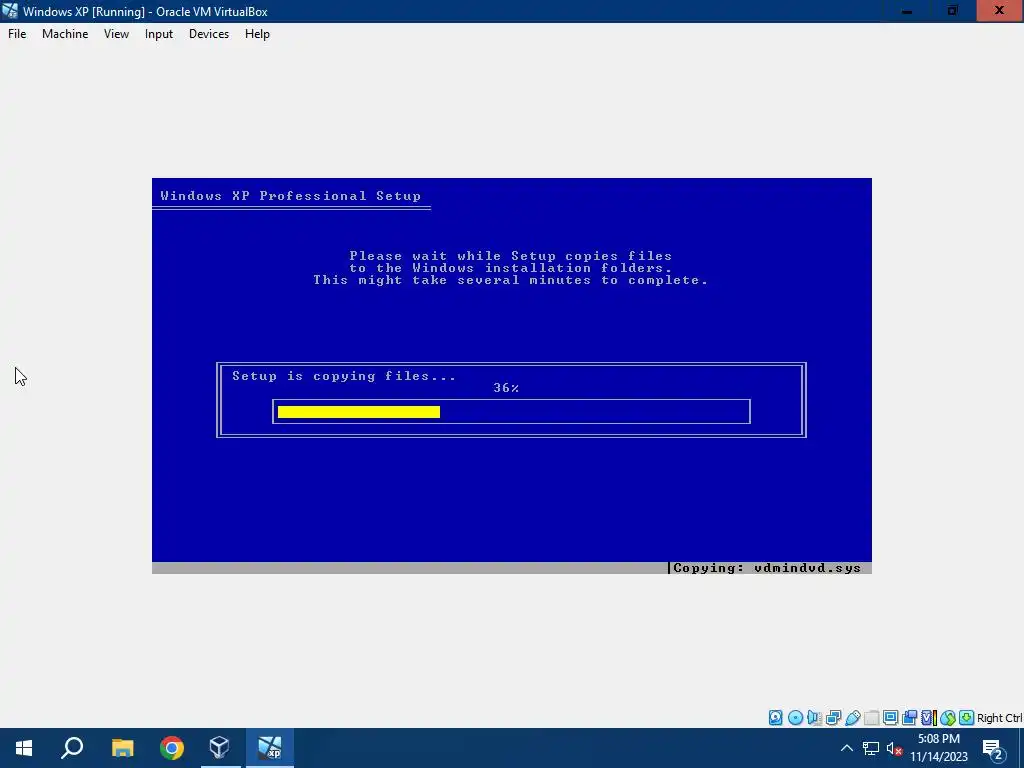Open the File menu
1024x768 pixels.
click(17, 34)
